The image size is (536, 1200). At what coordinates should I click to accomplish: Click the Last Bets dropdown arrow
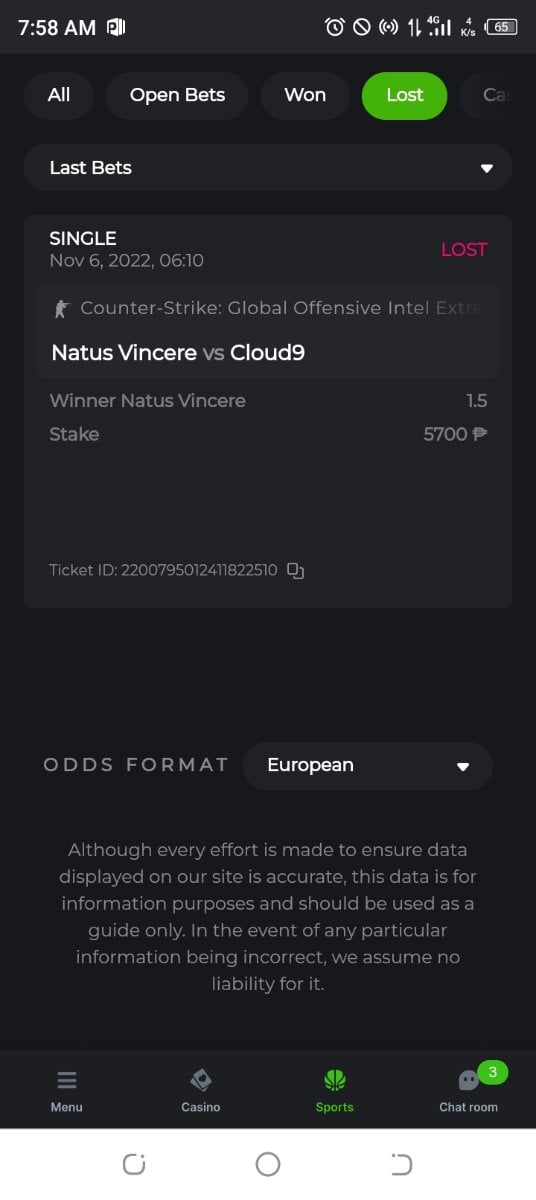(487, 168)
